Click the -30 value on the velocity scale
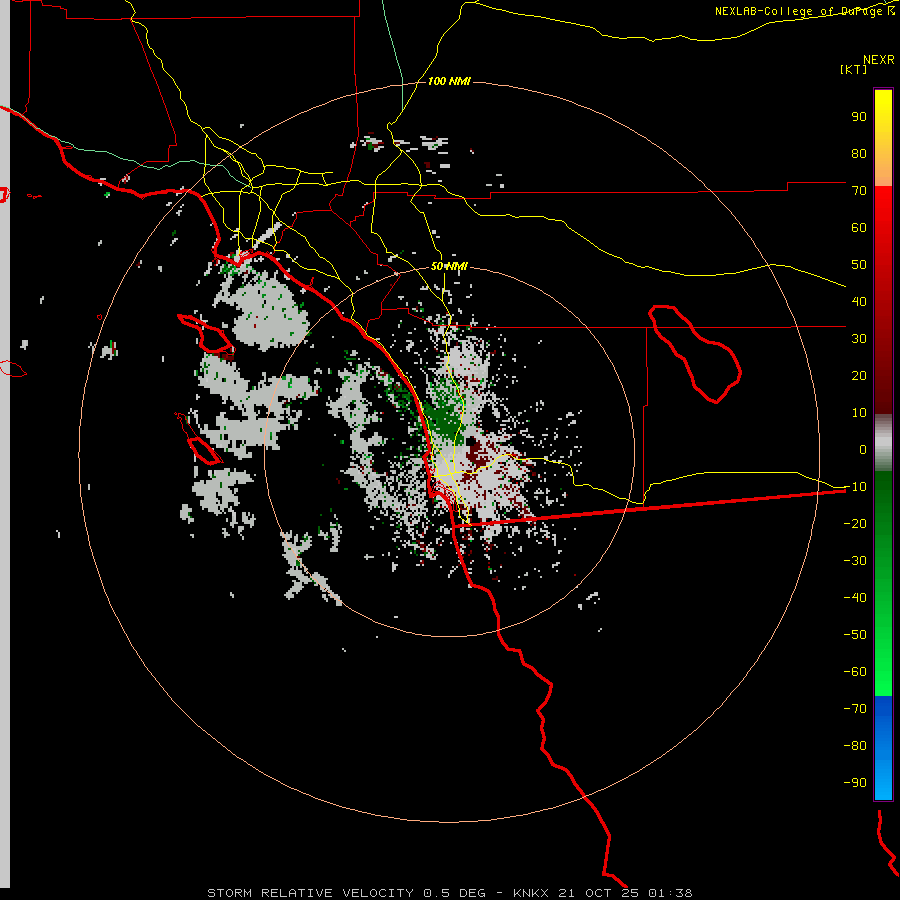The height and width of the screenshot is (900, 900). pos(855,561)
